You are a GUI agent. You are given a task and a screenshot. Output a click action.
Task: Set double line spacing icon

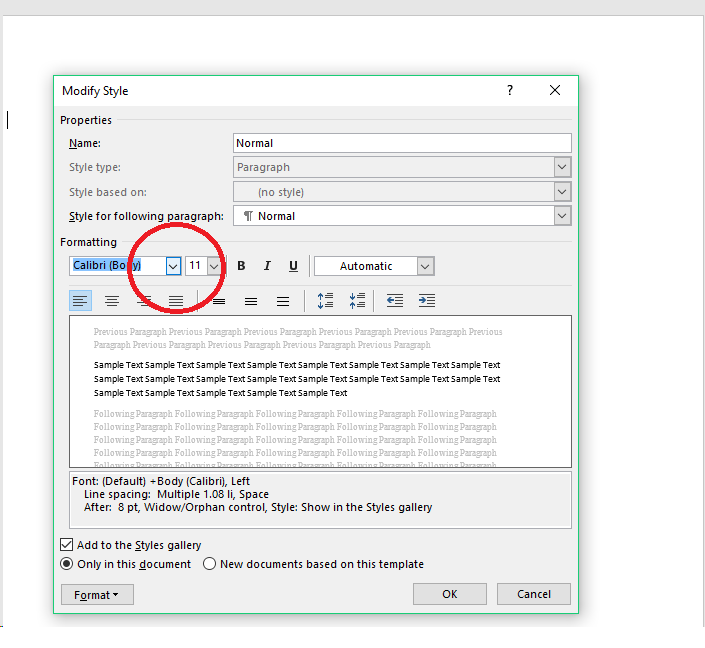tap(283, 301)
